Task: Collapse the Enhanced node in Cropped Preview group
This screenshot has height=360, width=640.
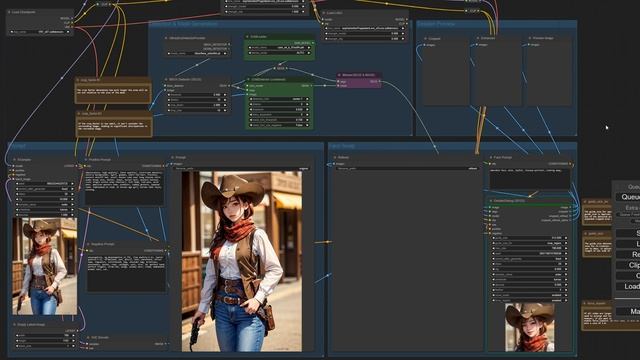Action: pyautogui.click(x=478, y=38)
